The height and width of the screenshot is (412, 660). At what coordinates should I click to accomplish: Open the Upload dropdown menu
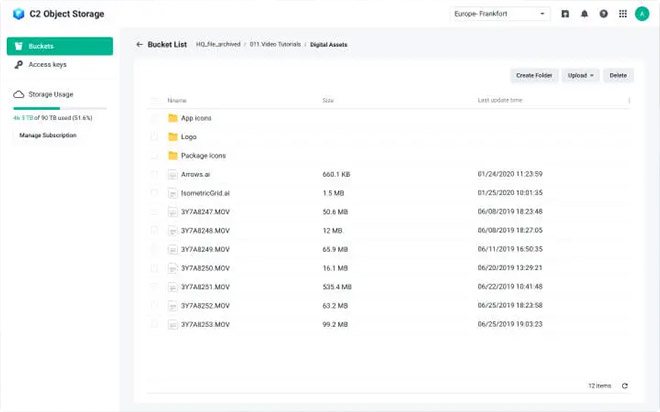(580, 75)
